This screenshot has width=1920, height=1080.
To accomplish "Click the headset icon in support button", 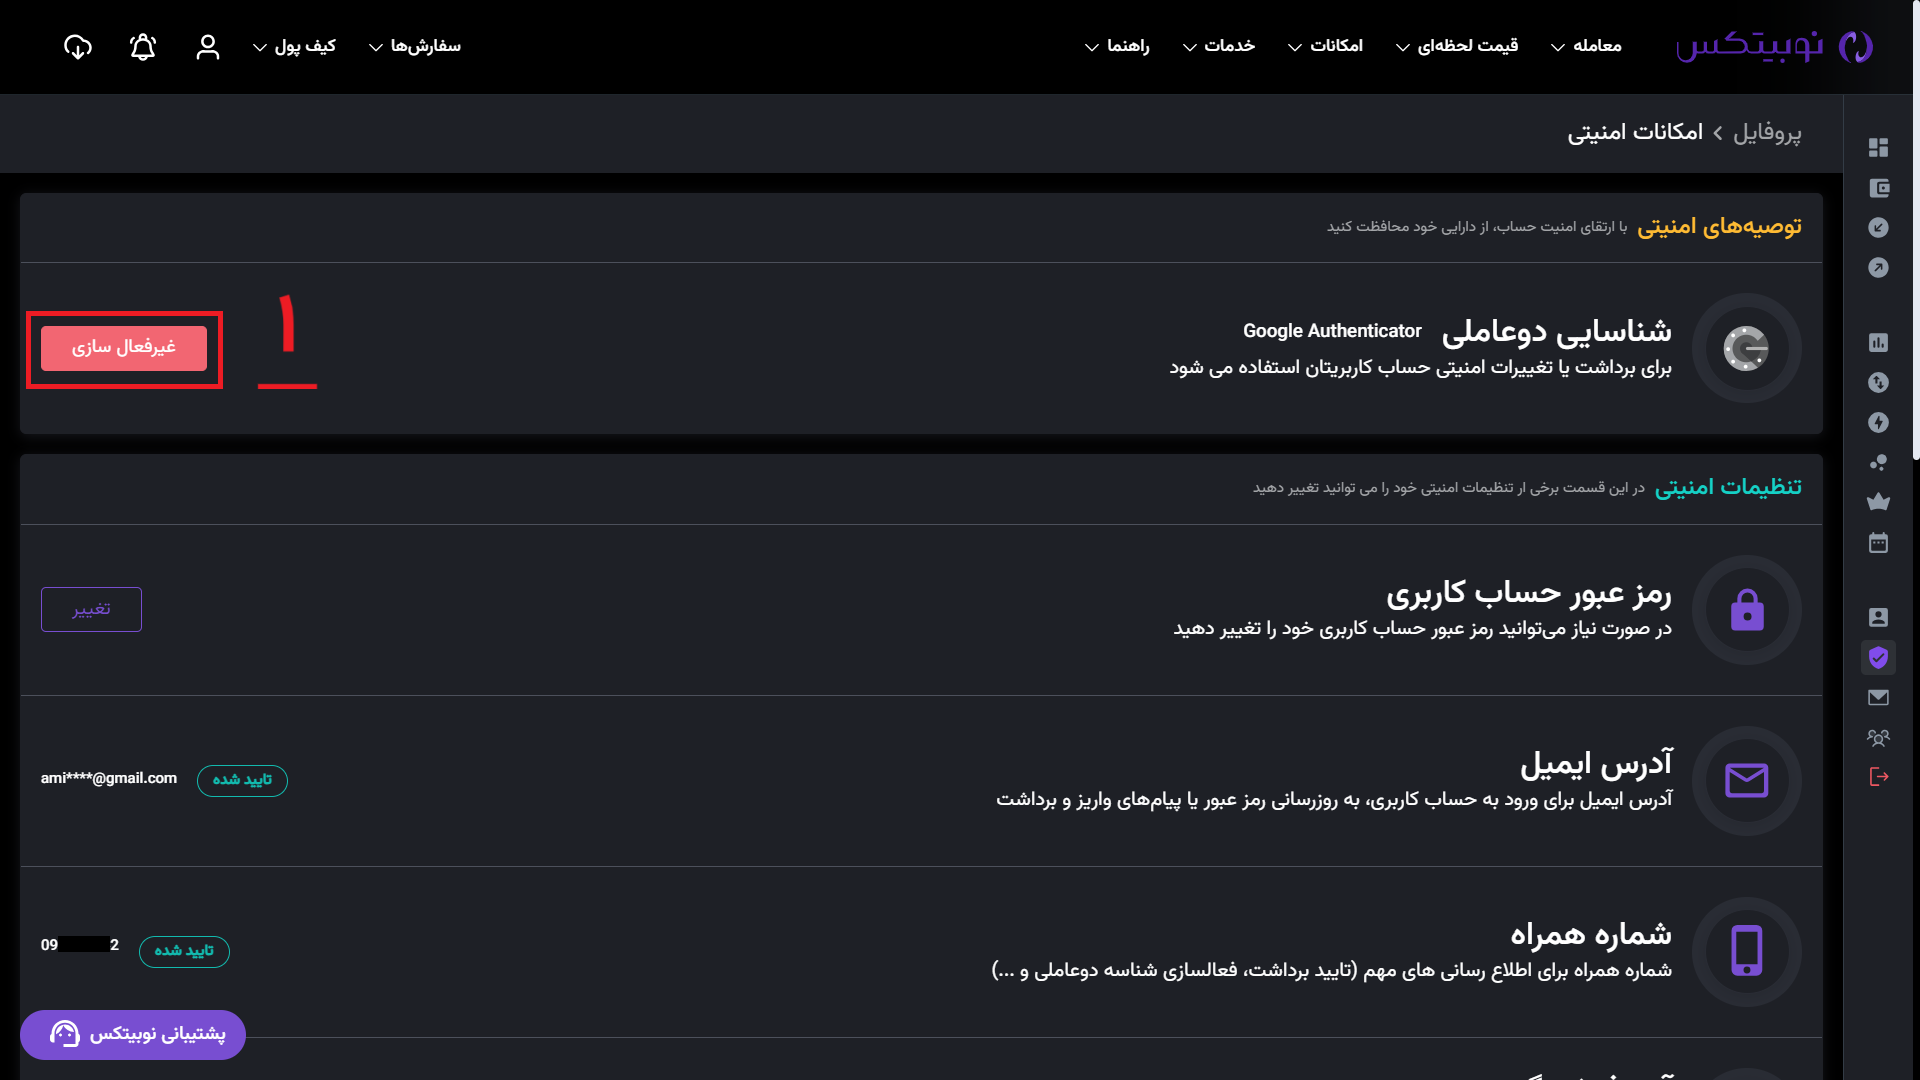I will click(65, 1034).
